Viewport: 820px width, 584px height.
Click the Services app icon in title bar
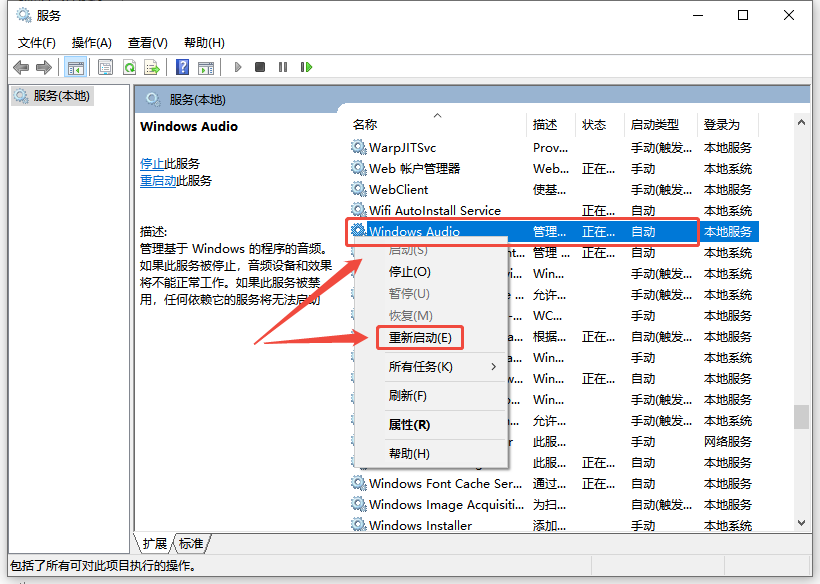[x=24, y=15]
